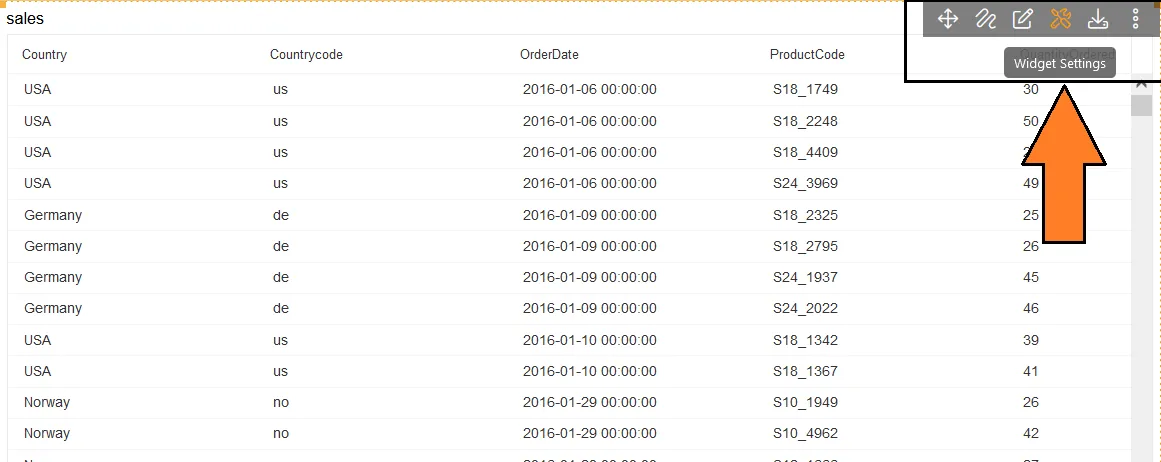Click the Move widget crosshair icon
Image resolution: width=1161 pixels, height=462 pixels.
[x=947, y=19]
